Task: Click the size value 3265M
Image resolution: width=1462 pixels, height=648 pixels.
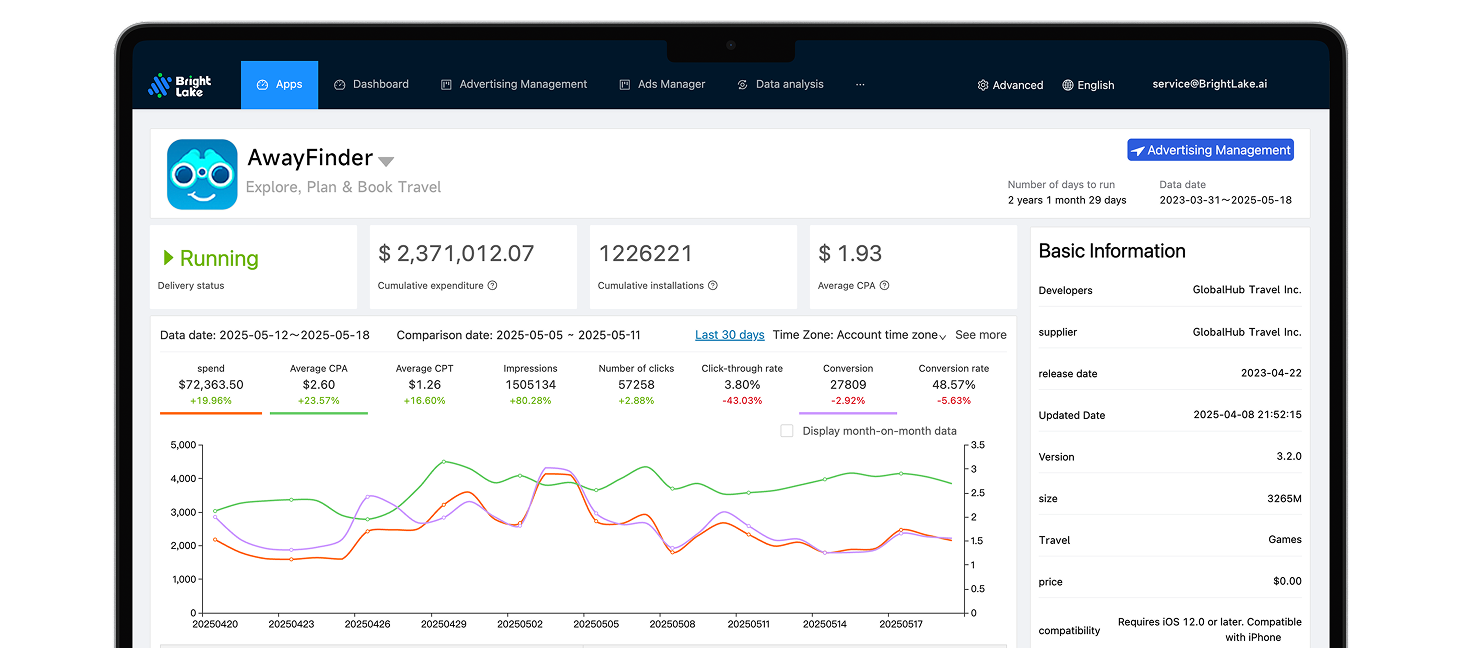Action: 1284,498
